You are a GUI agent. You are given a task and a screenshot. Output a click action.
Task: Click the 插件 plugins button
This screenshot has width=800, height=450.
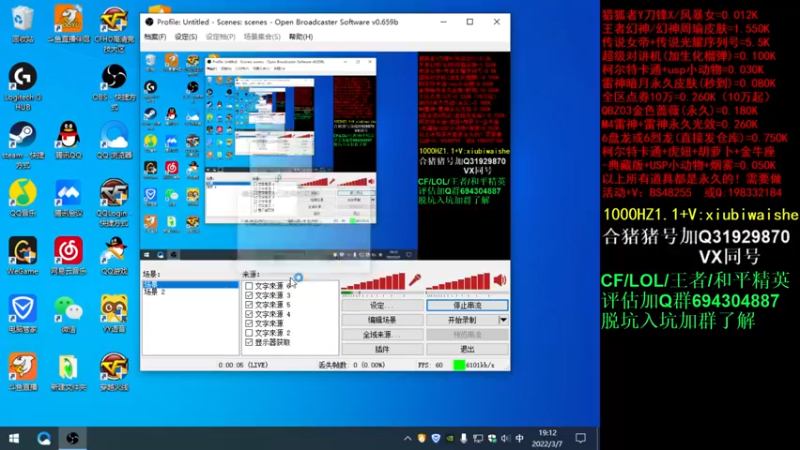pyautogui.click(x=382, y=349)
